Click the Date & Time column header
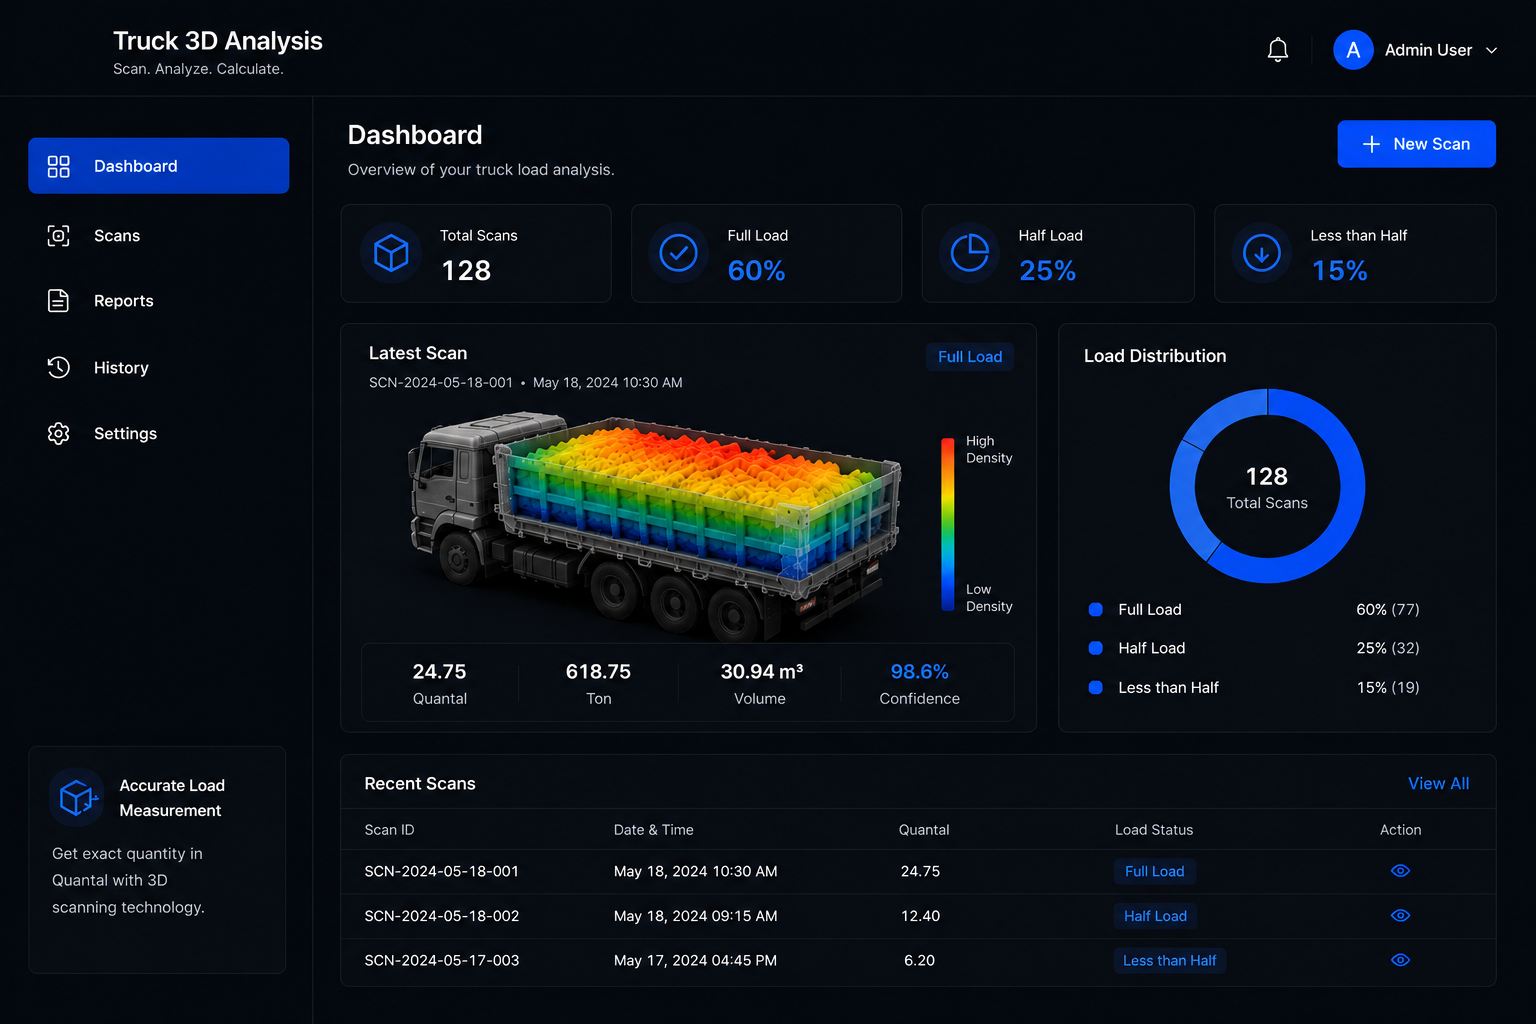 tap(653, 830)
